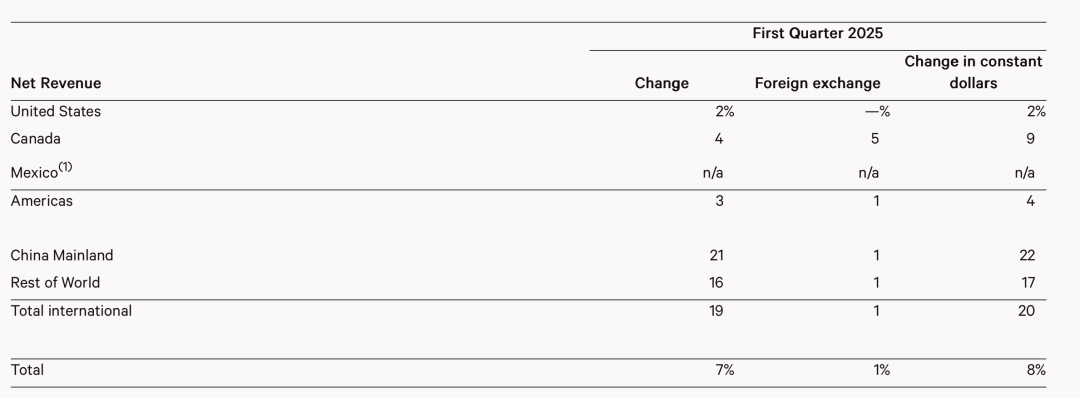
Task: Click Mexico's n/a value under Change
Action: (713, 173)
